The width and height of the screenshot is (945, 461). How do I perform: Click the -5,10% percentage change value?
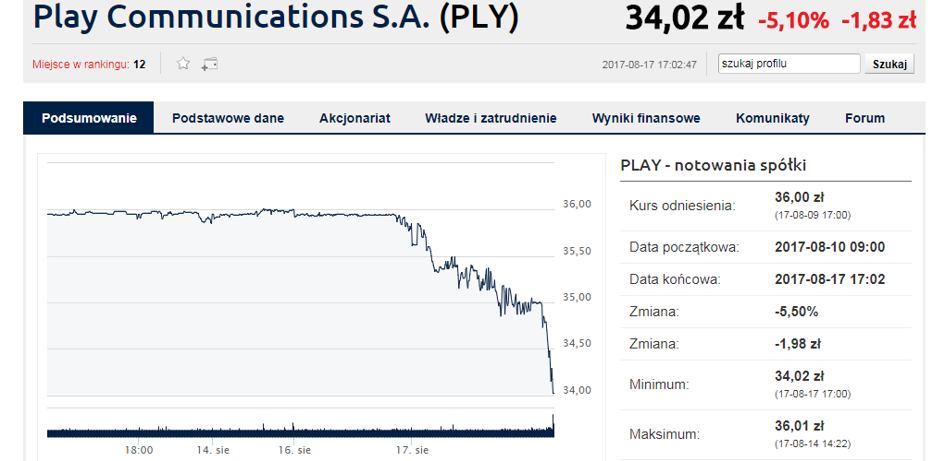pyautogui.click(x=795, y=20)
